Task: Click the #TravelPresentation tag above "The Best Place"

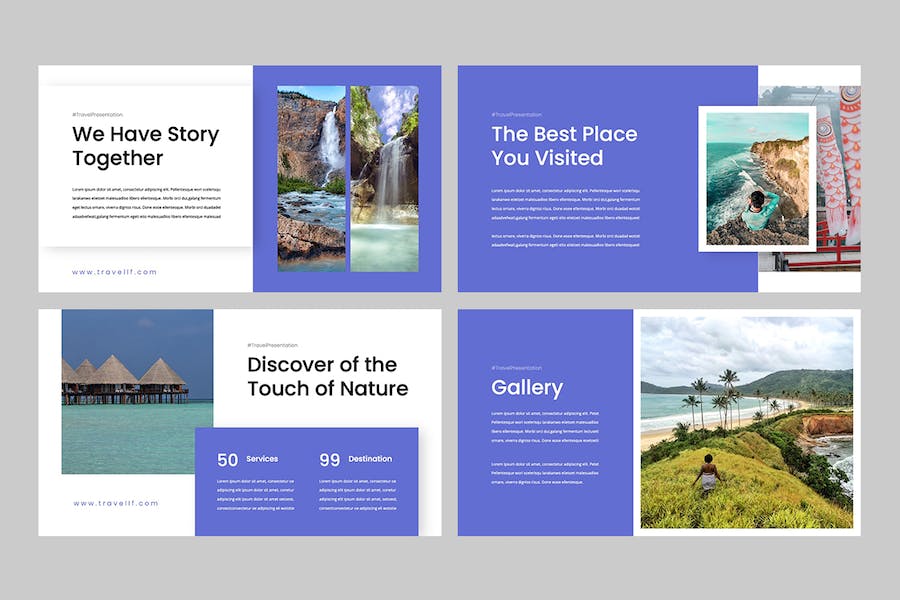Action: coord(516,115)
